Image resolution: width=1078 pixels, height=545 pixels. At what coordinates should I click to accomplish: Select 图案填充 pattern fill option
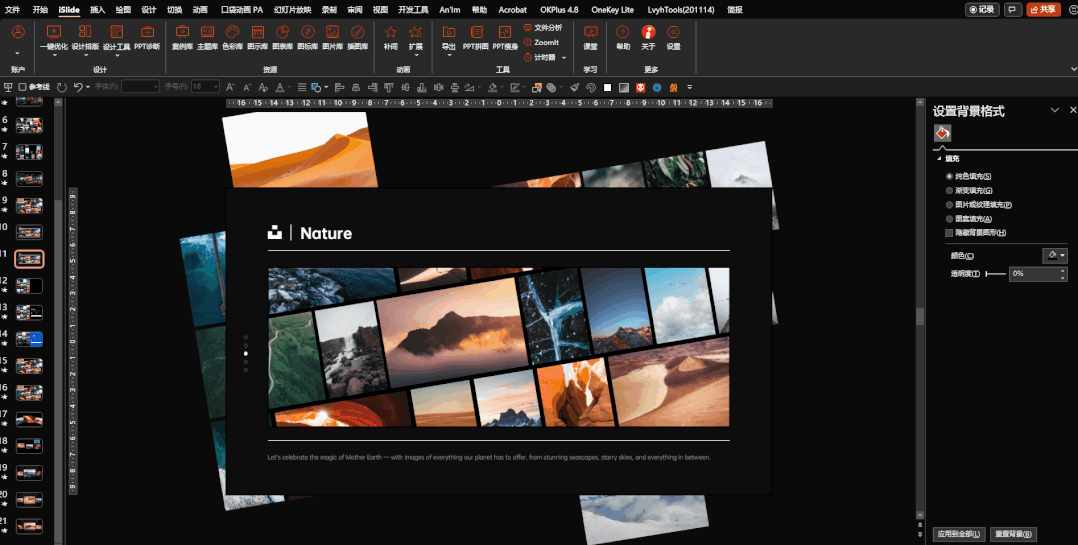(x=969, y=219)
